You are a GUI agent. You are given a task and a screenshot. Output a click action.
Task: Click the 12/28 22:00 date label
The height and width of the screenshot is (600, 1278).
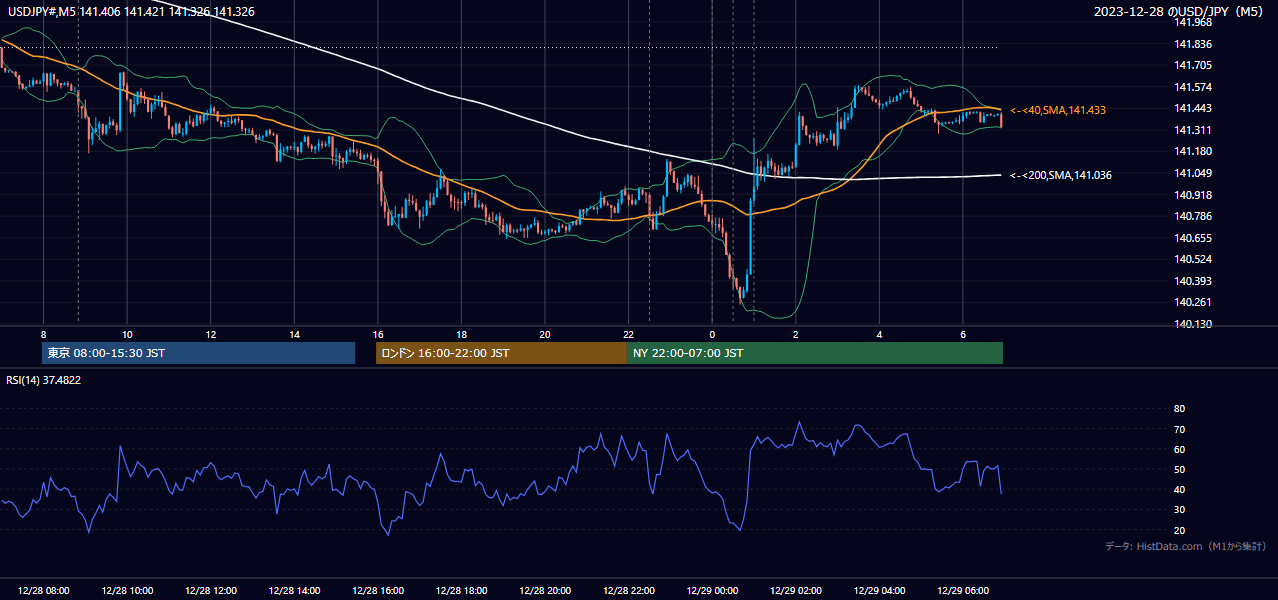tap(628, 591)
